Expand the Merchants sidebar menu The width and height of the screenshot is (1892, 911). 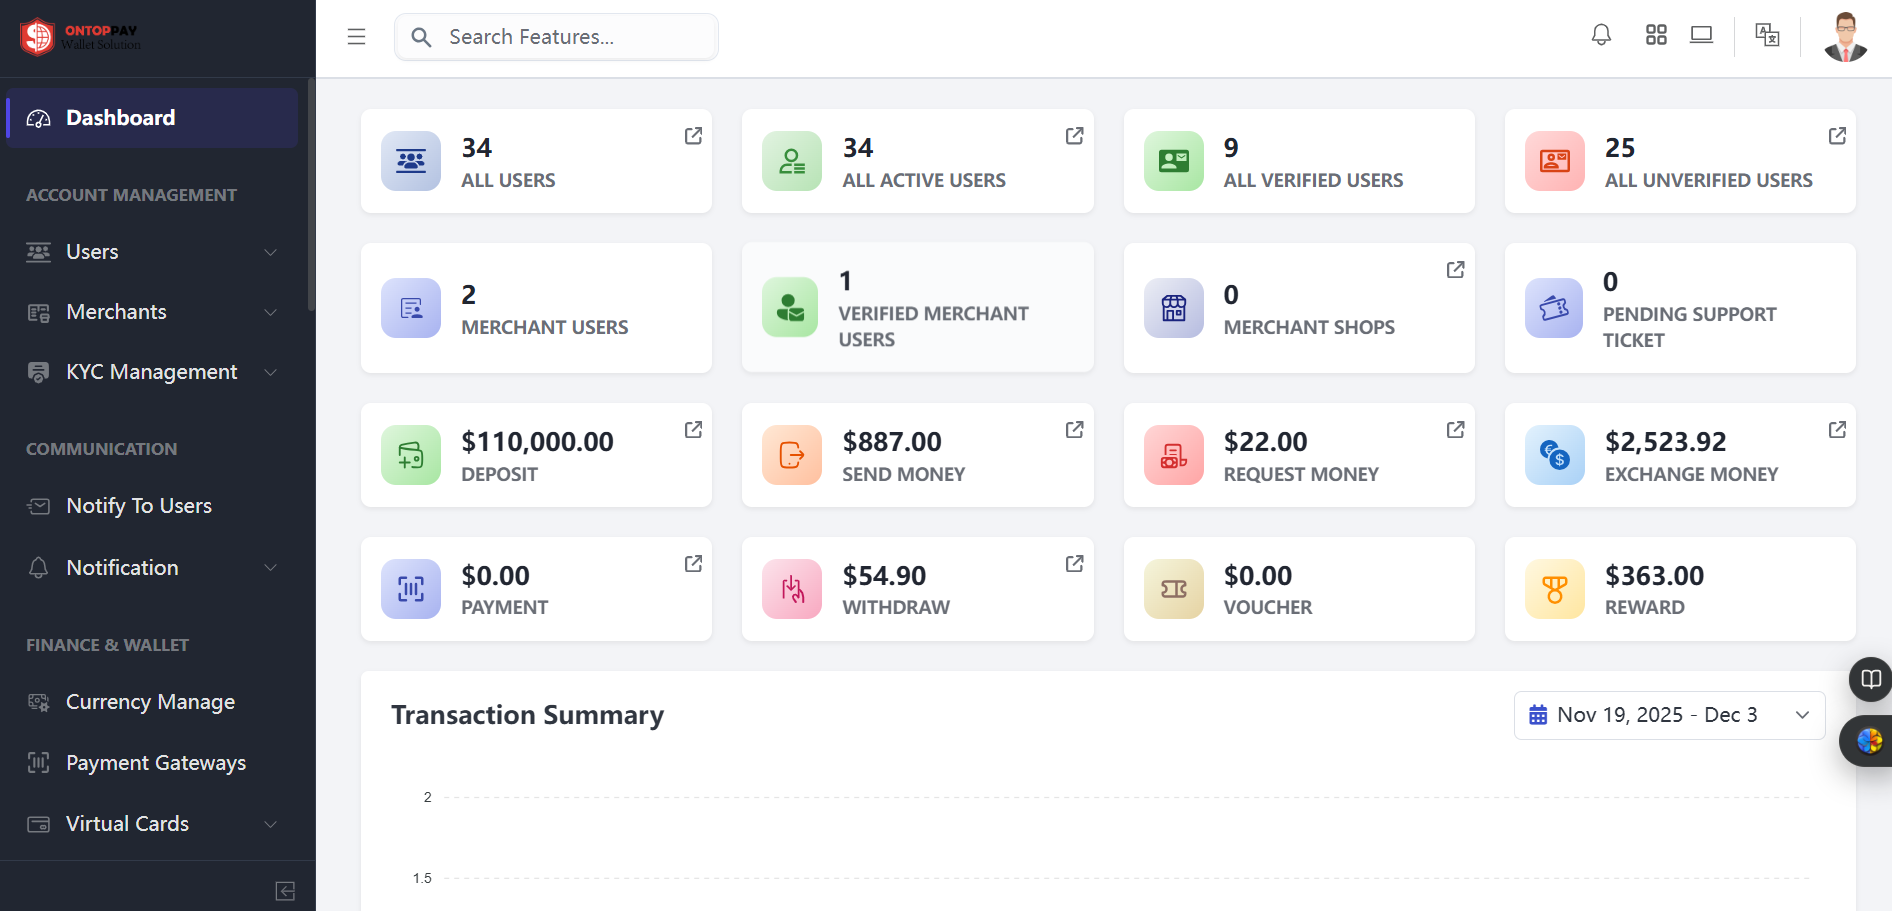pos(152,312)
